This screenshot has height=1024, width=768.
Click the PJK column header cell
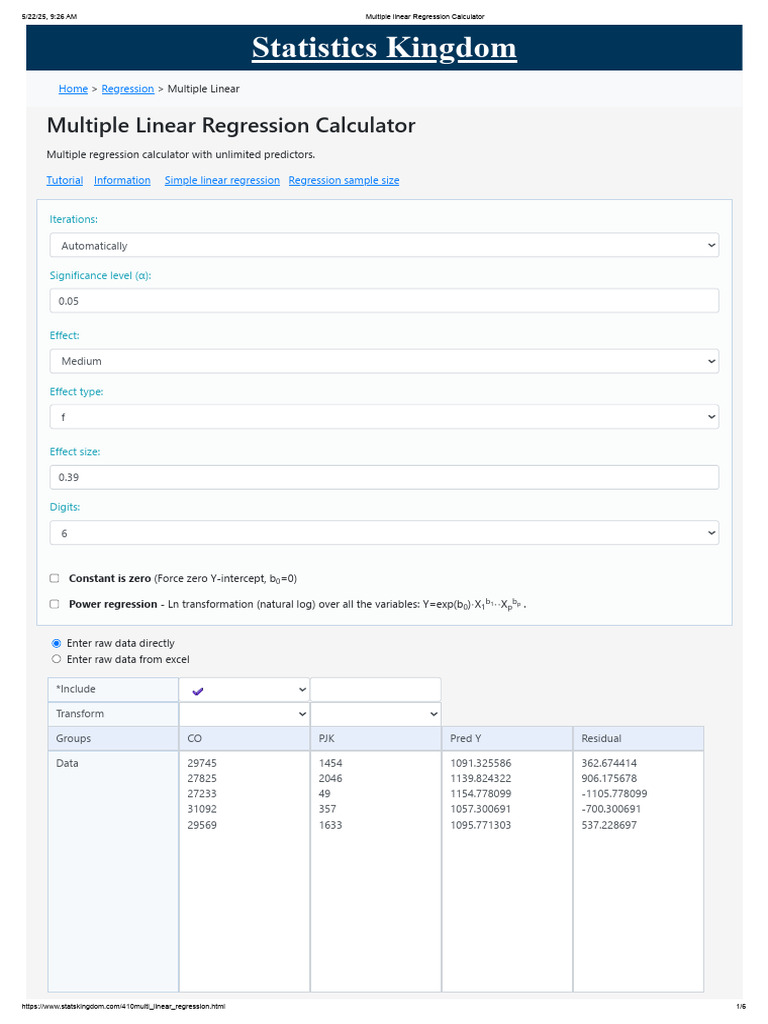(376, 739)
